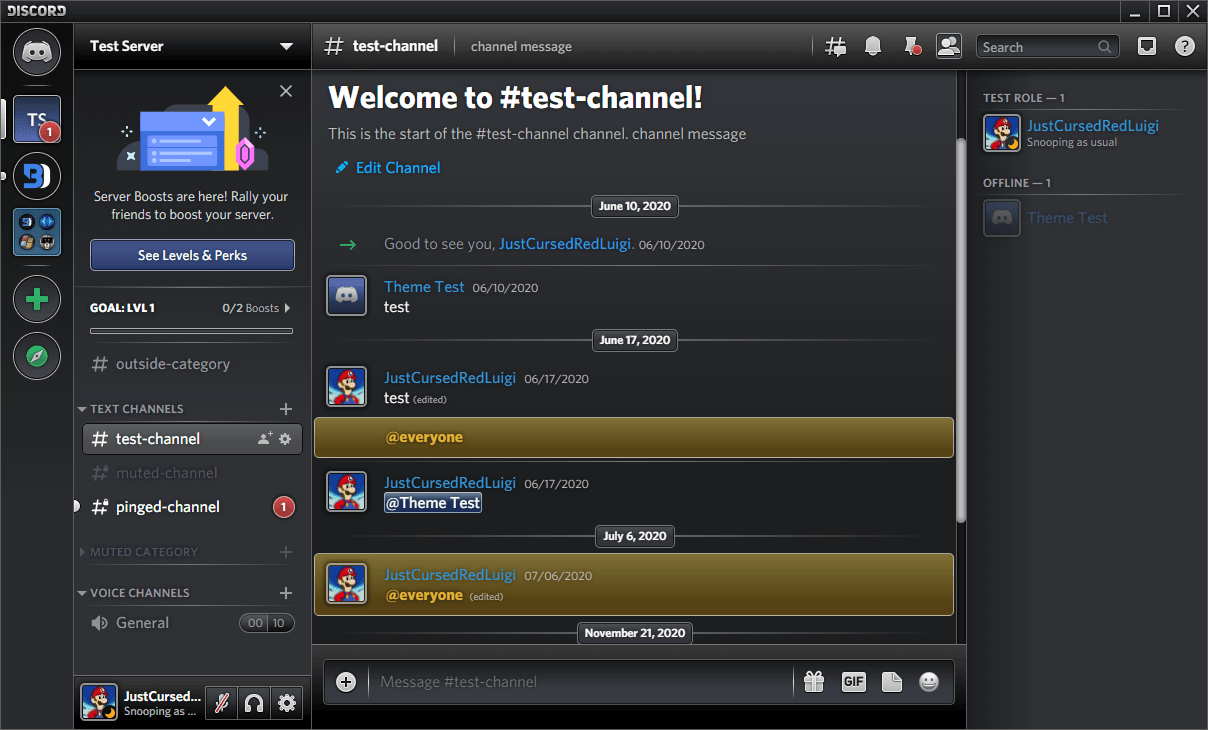This screenshot has width=1208, height=730.
Task: Switch to the outside-category channel
Action: pos(172,364)
